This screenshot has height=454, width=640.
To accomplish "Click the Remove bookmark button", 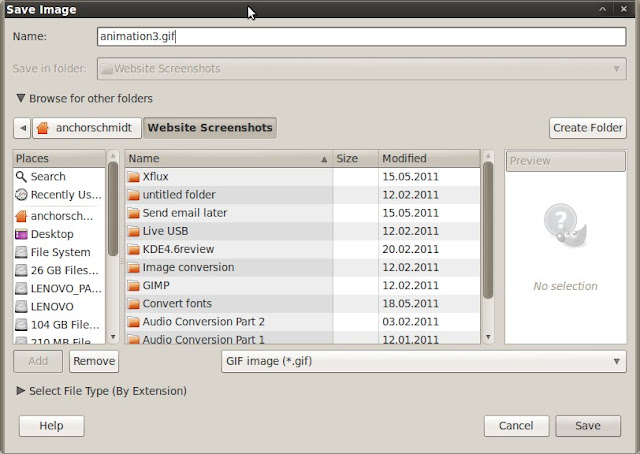I will [94, 361].
